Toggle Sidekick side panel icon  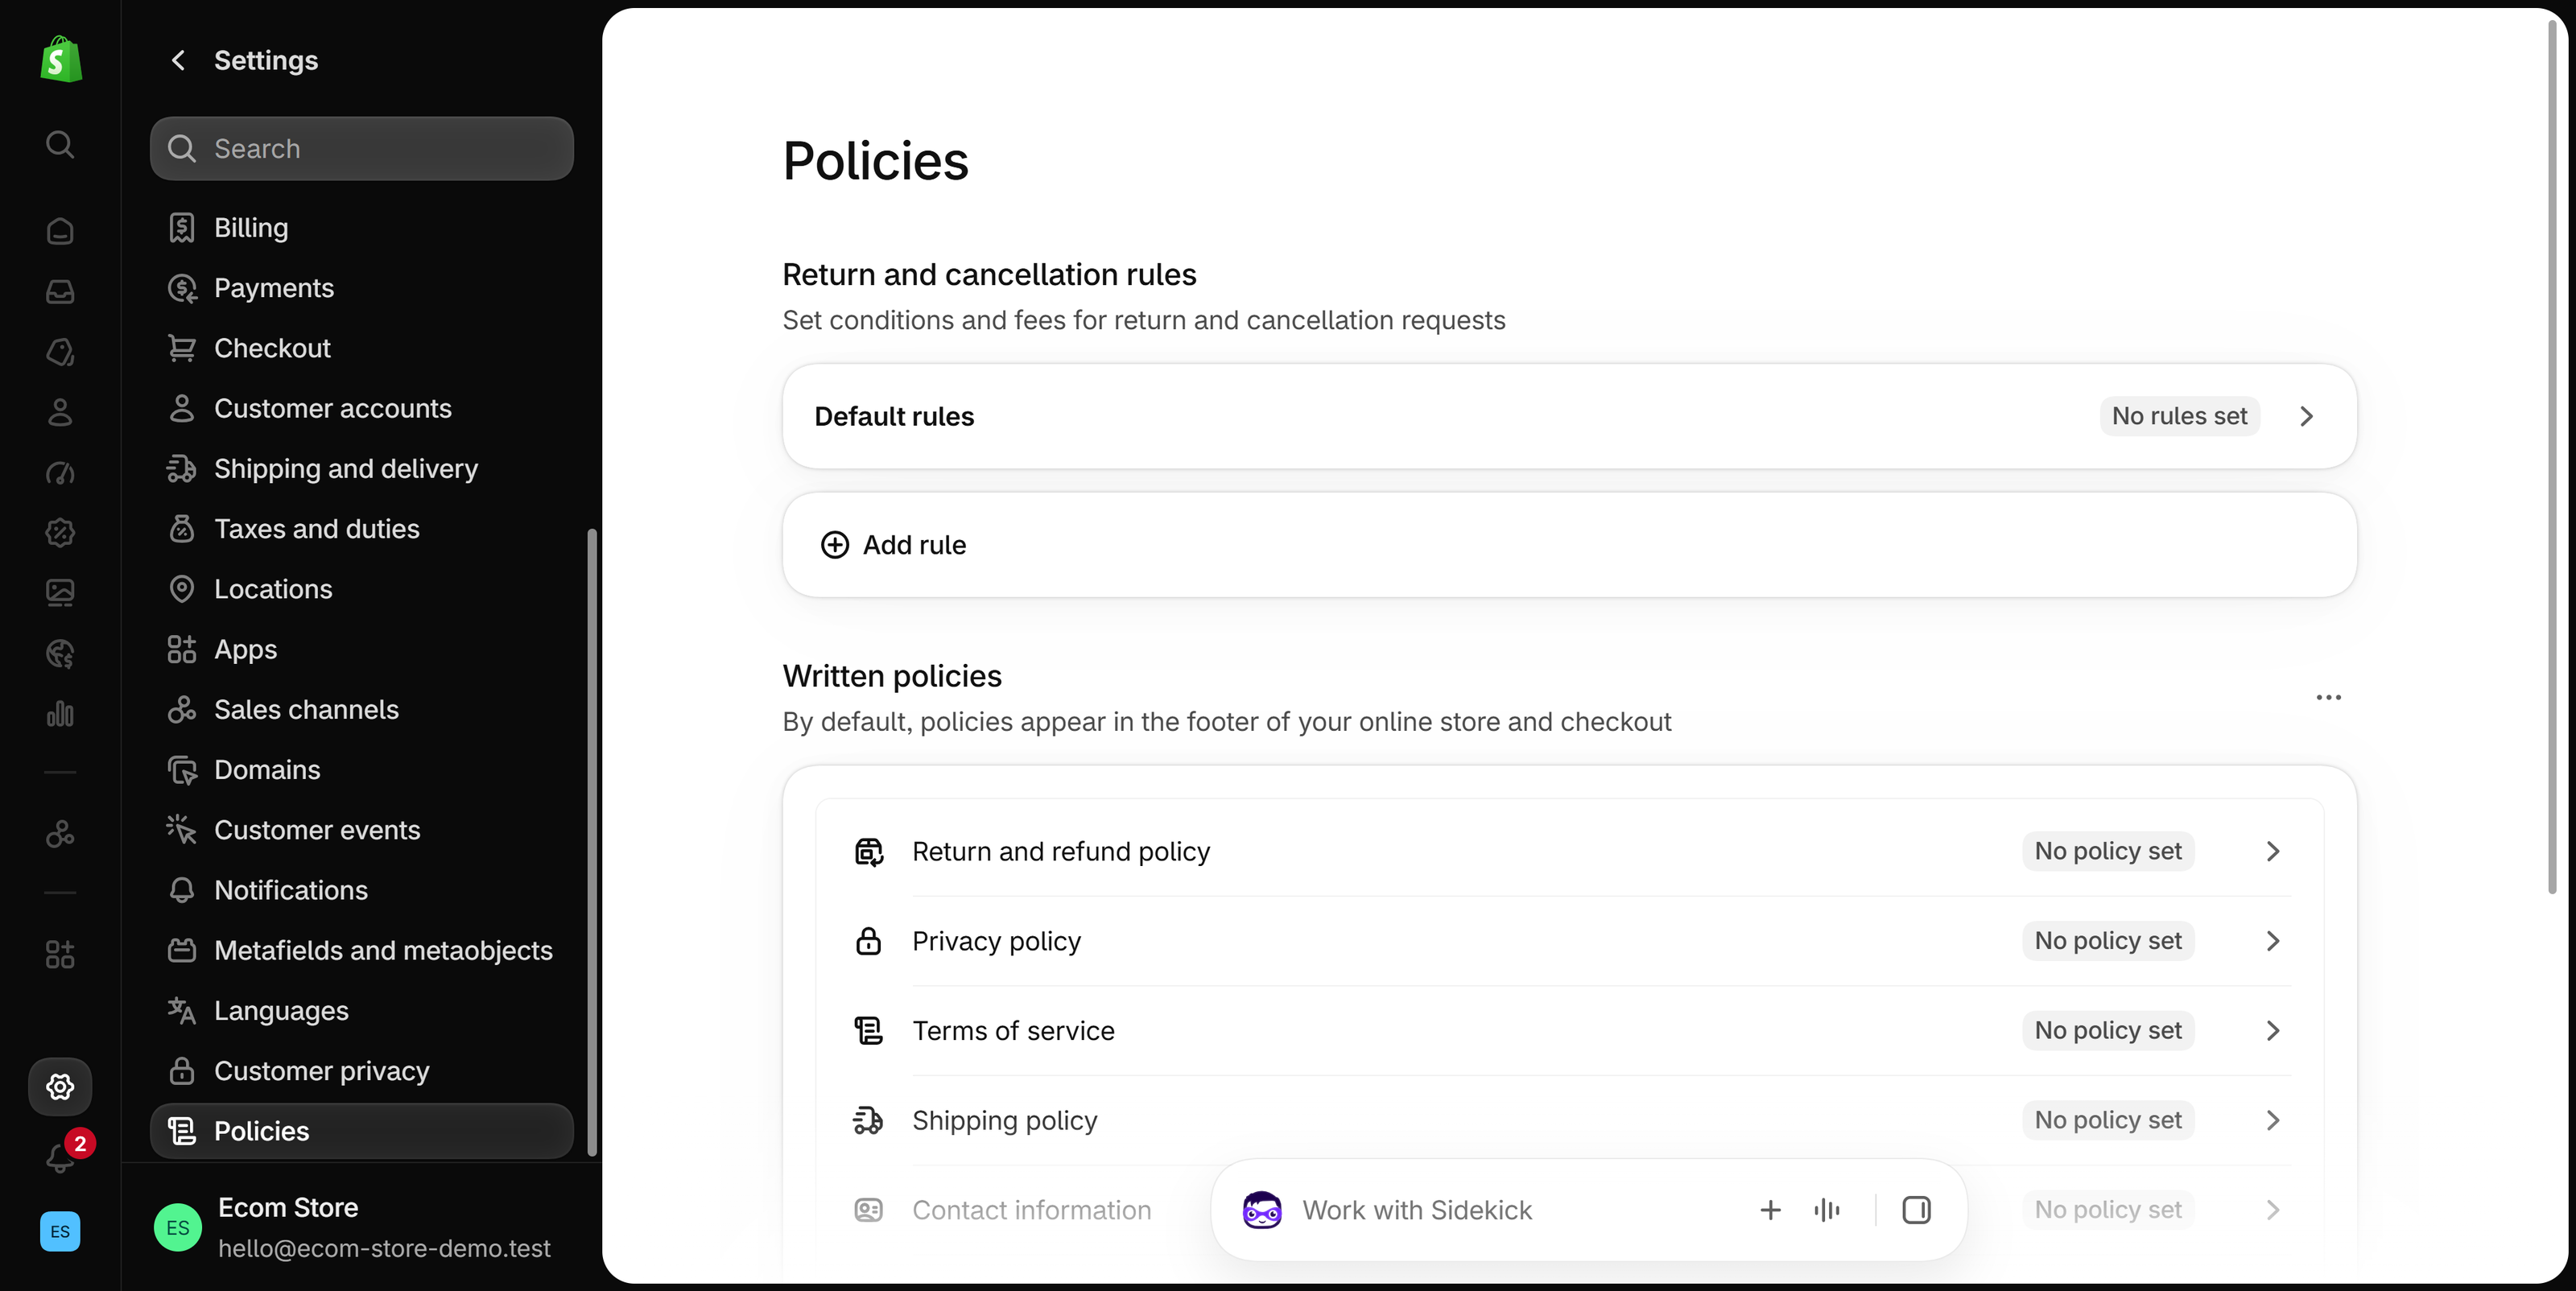point(1916,1210)
